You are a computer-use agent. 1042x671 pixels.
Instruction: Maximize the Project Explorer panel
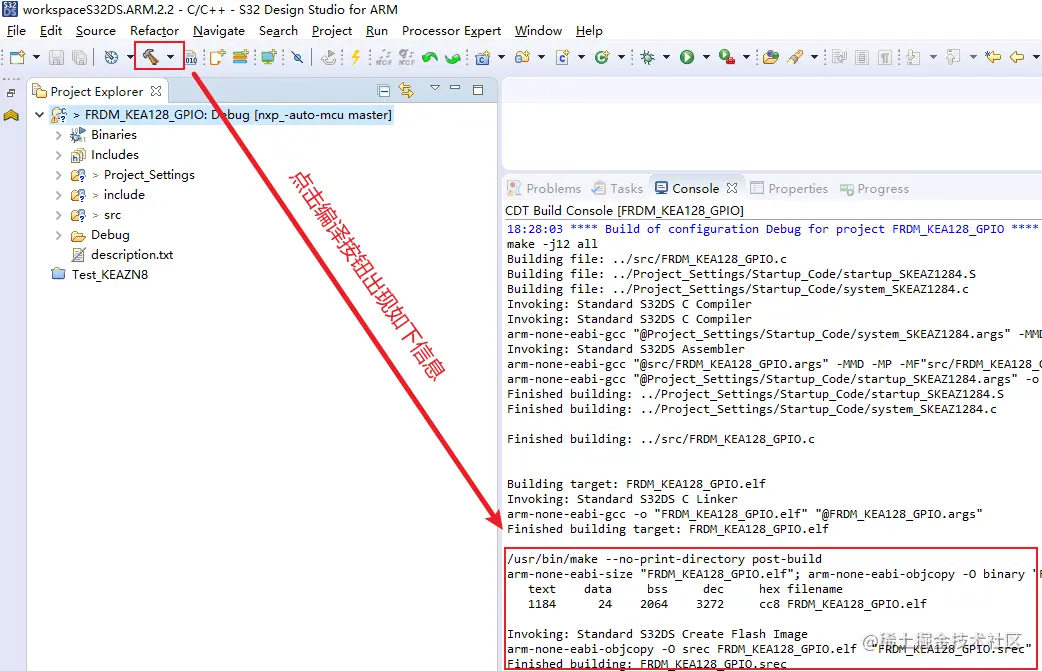478,90
